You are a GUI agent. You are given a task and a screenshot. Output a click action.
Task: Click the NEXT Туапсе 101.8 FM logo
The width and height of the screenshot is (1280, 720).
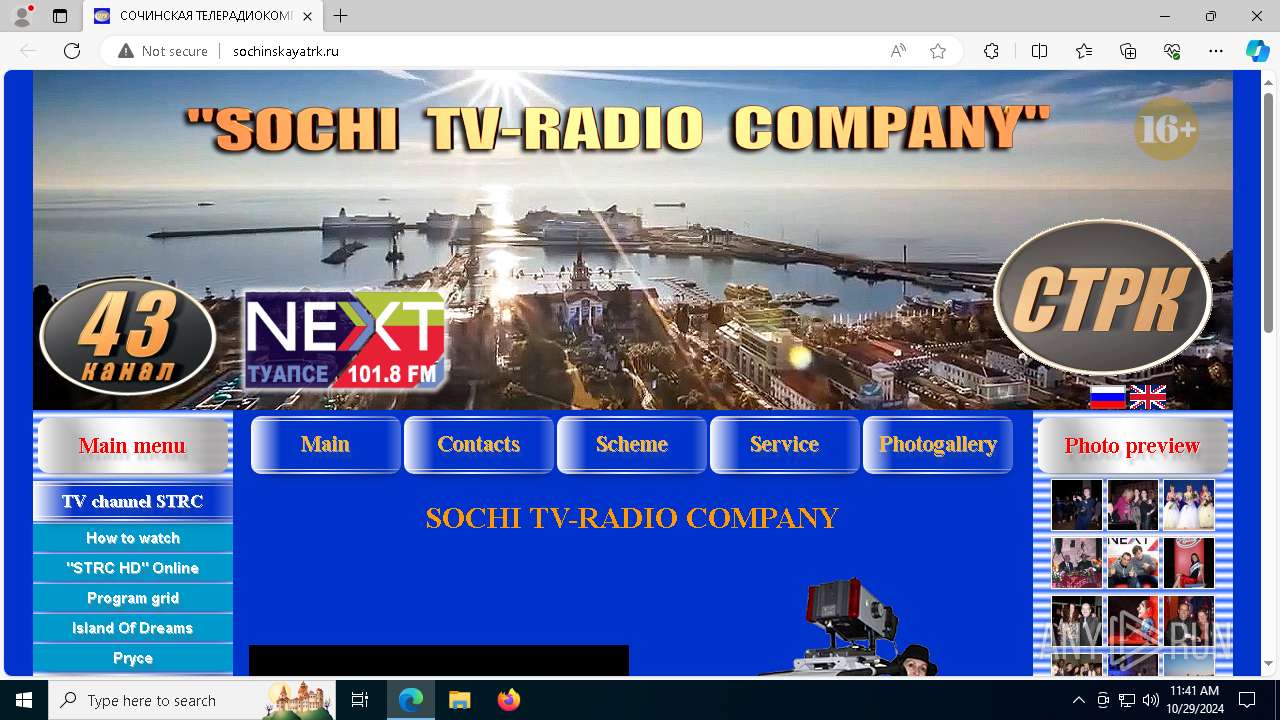coord(345,340)
